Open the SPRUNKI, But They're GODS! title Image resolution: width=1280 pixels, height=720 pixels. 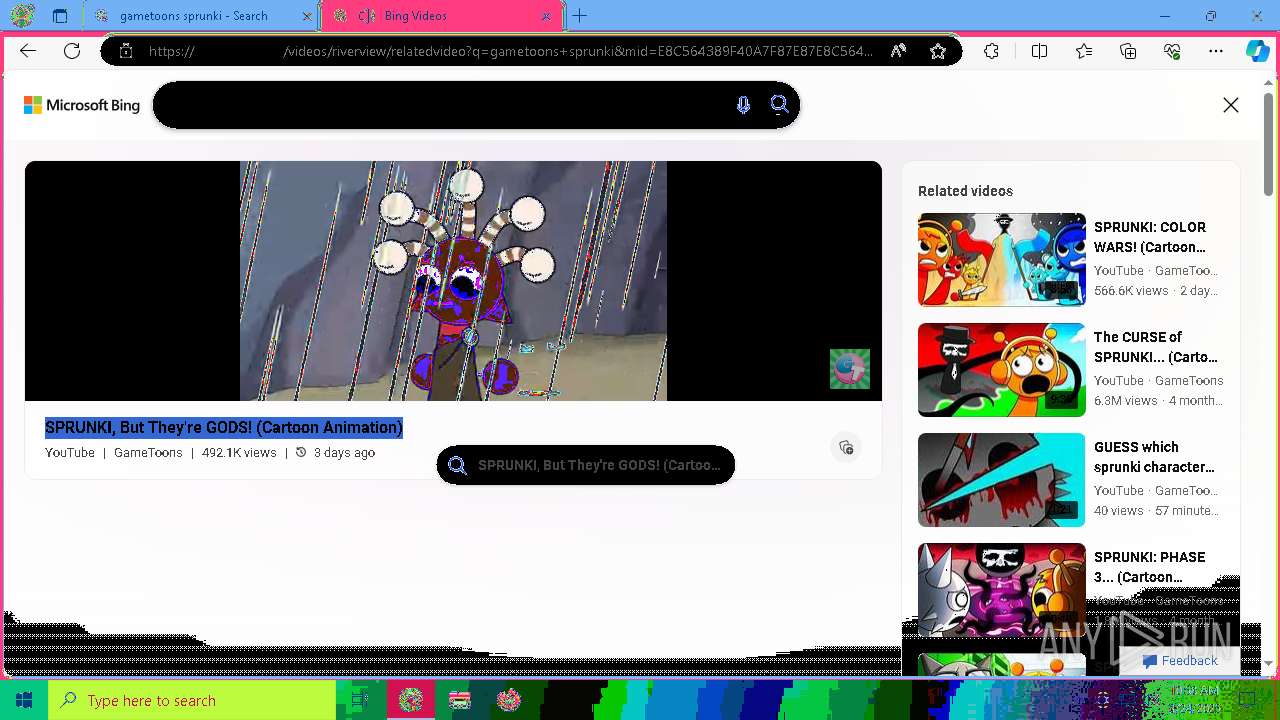coord(224,428)
